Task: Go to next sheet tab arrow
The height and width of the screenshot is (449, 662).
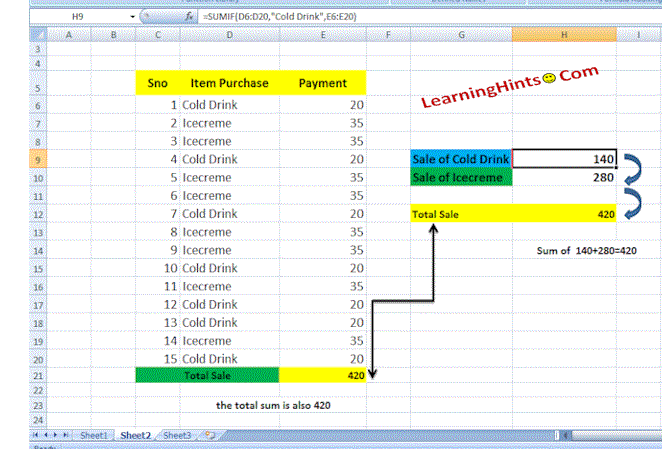Action: pos(55,435)
